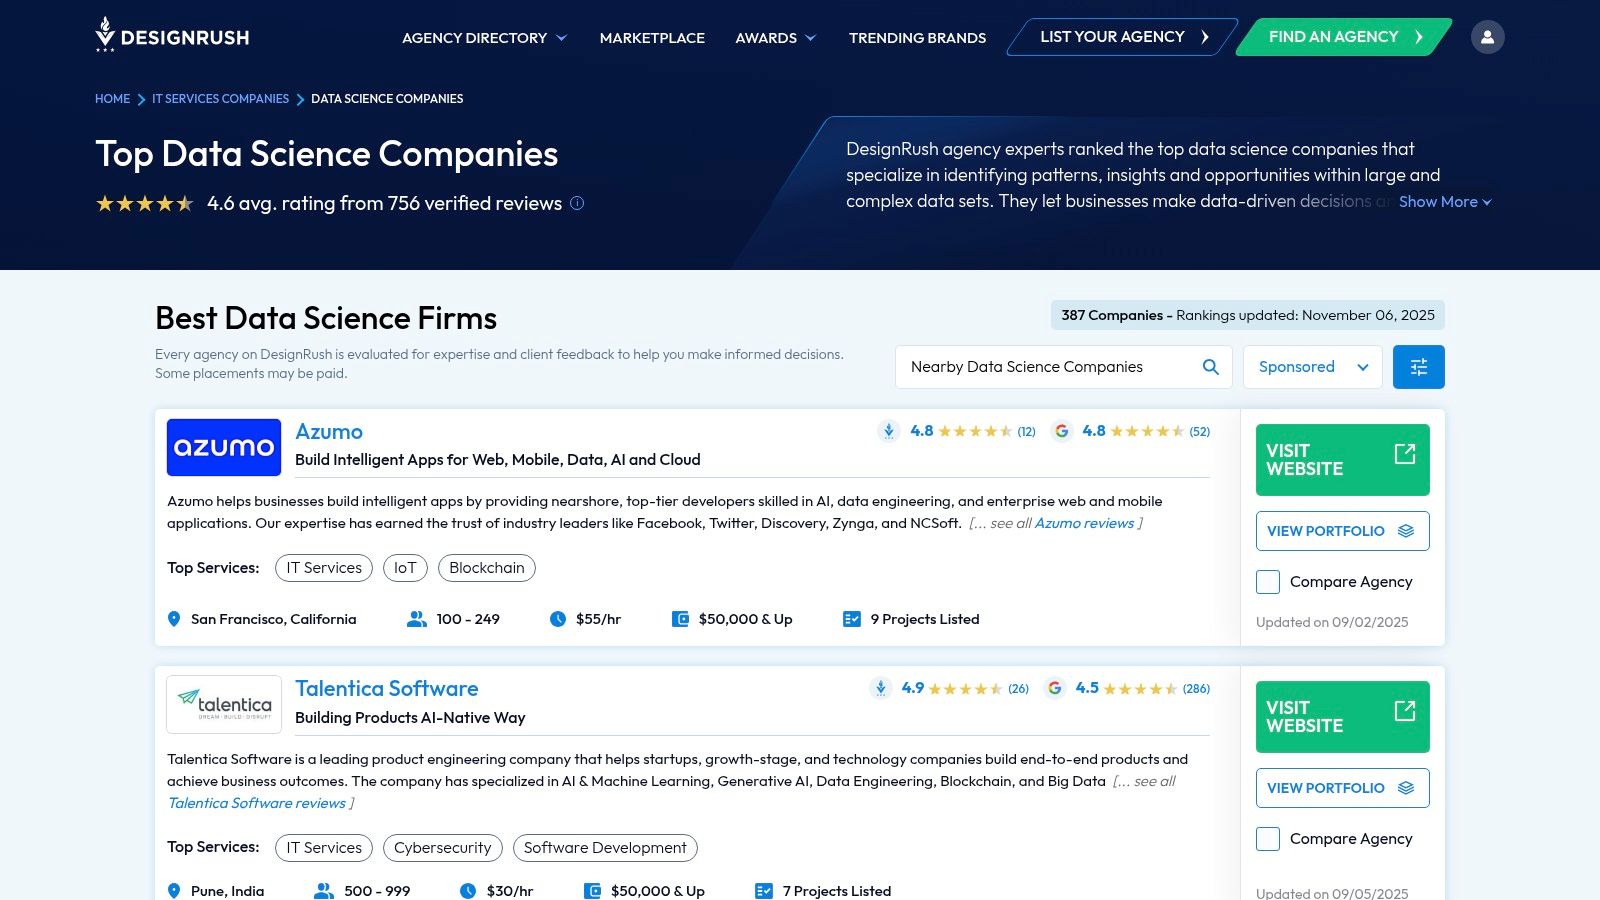Click 'Building Products AI-Native Way' tagline
The image size is (1600, 900).
point(410,718)
